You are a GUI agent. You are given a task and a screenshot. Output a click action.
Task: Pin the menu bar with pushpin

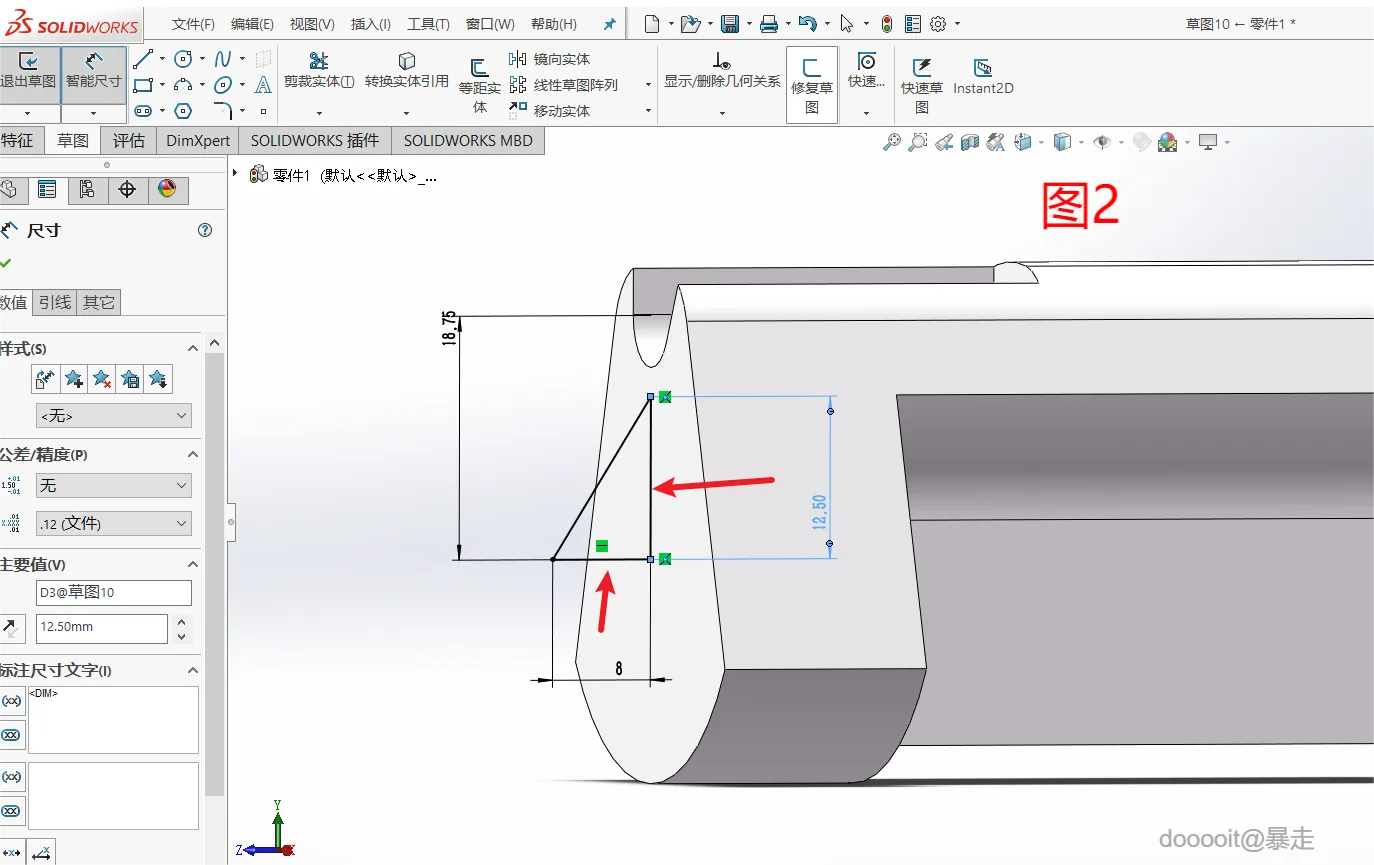tap(610, 24)
